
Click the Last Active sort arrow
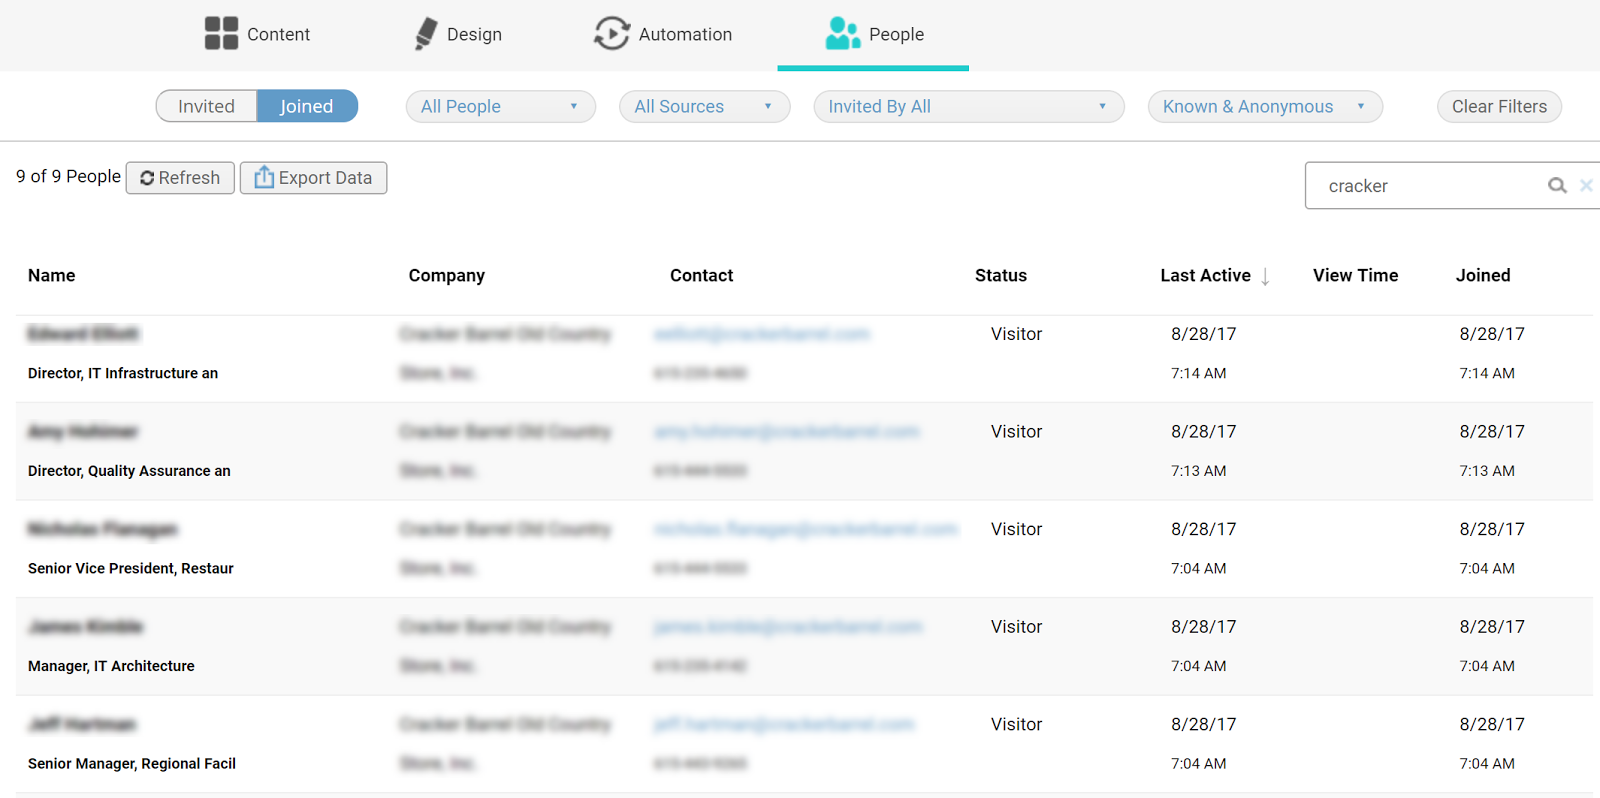tap(1265, 277)
